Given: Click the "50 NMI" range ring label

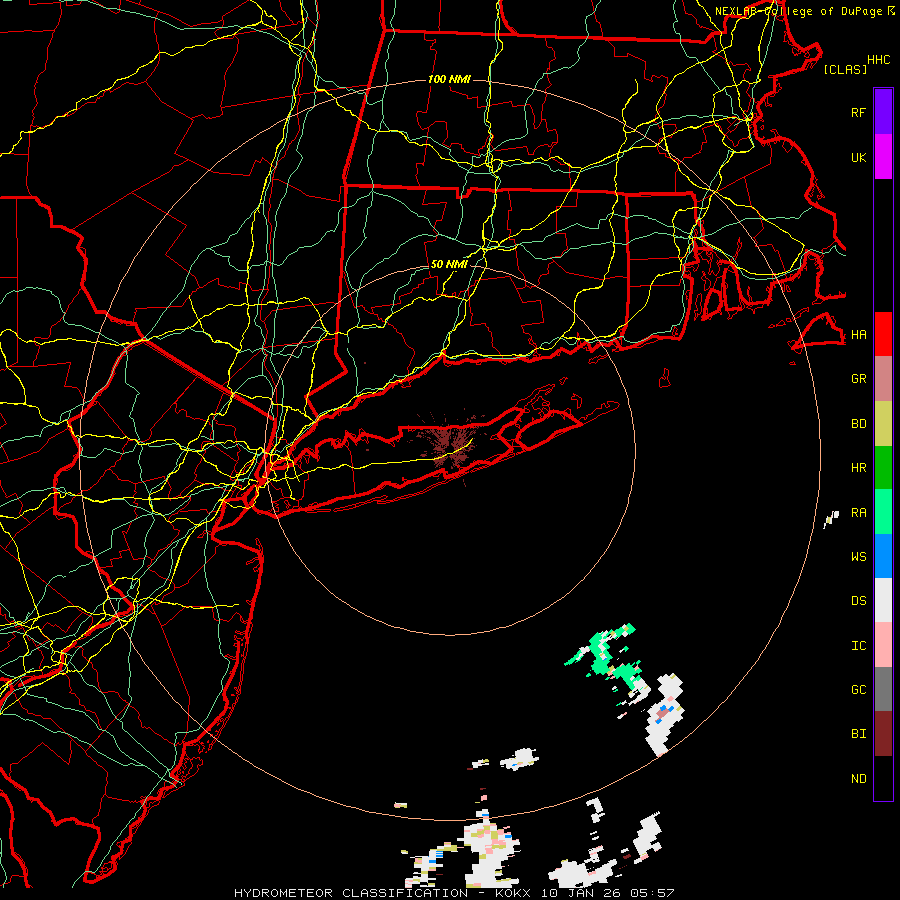Looking at the screenshot, I should [x=449, y=264].
